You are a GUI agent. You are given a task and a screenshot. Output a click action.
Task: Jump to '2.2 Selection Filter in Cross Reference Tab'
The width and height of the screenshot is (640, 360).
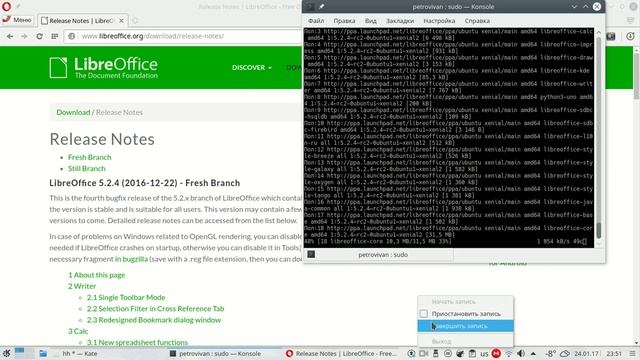(155, 309)
